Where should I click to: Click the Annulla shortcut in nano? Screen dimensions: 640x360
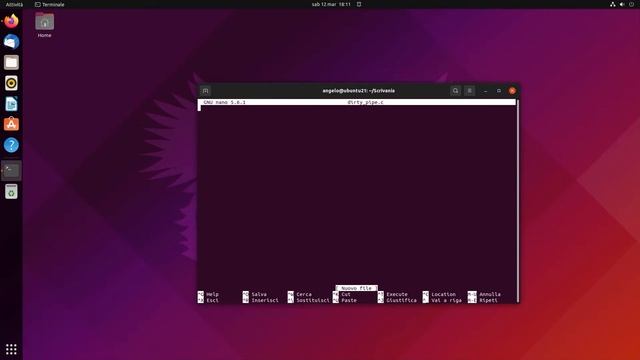[x=484, y=294]
